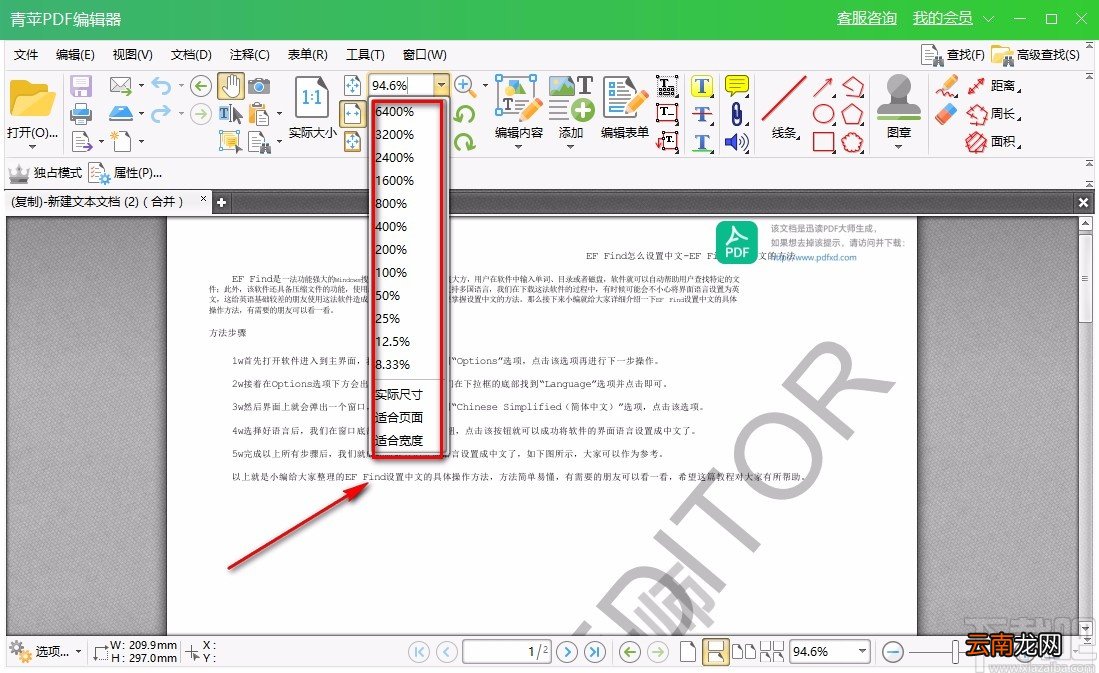Open the 编辑表单 edit form tool

[x=624, y=107]
